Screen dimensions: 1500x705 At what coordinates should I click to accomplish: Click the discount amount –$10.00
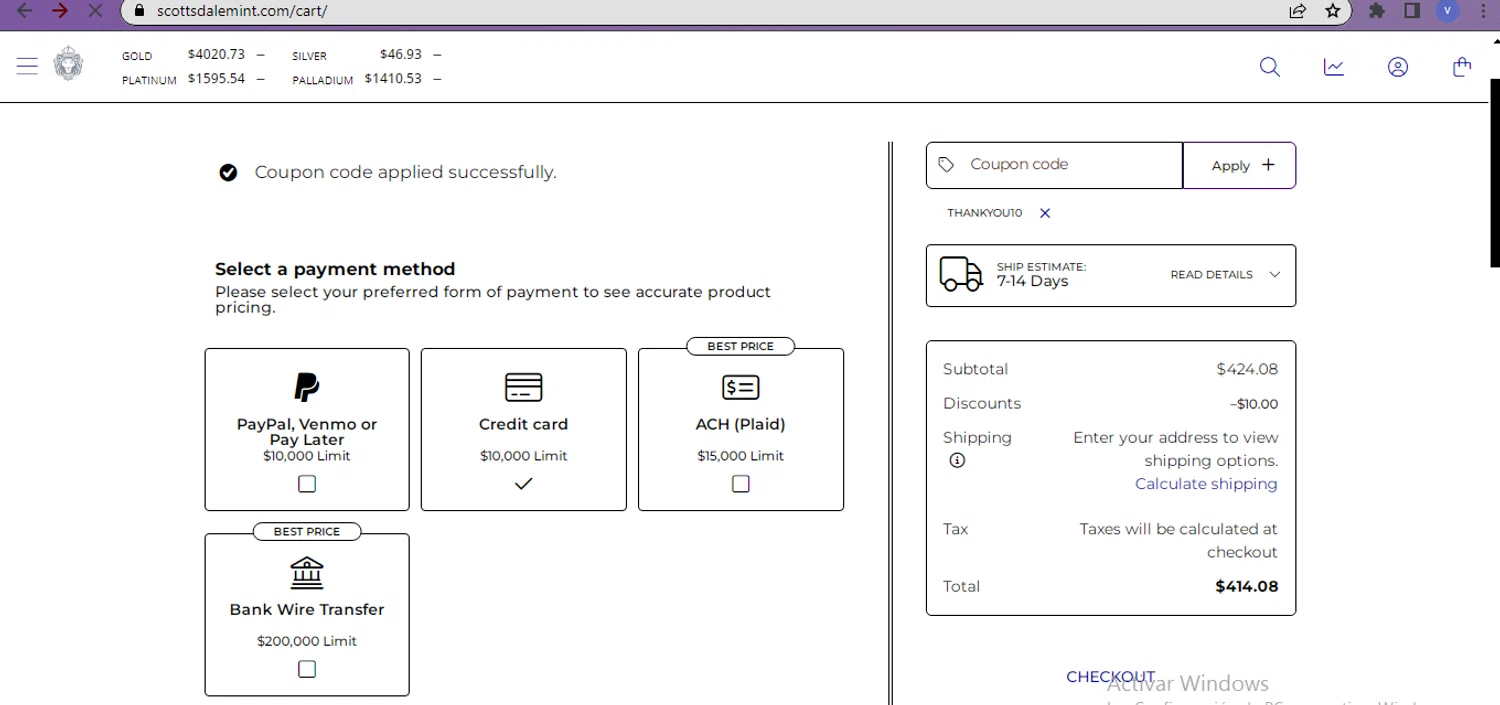1254,404
